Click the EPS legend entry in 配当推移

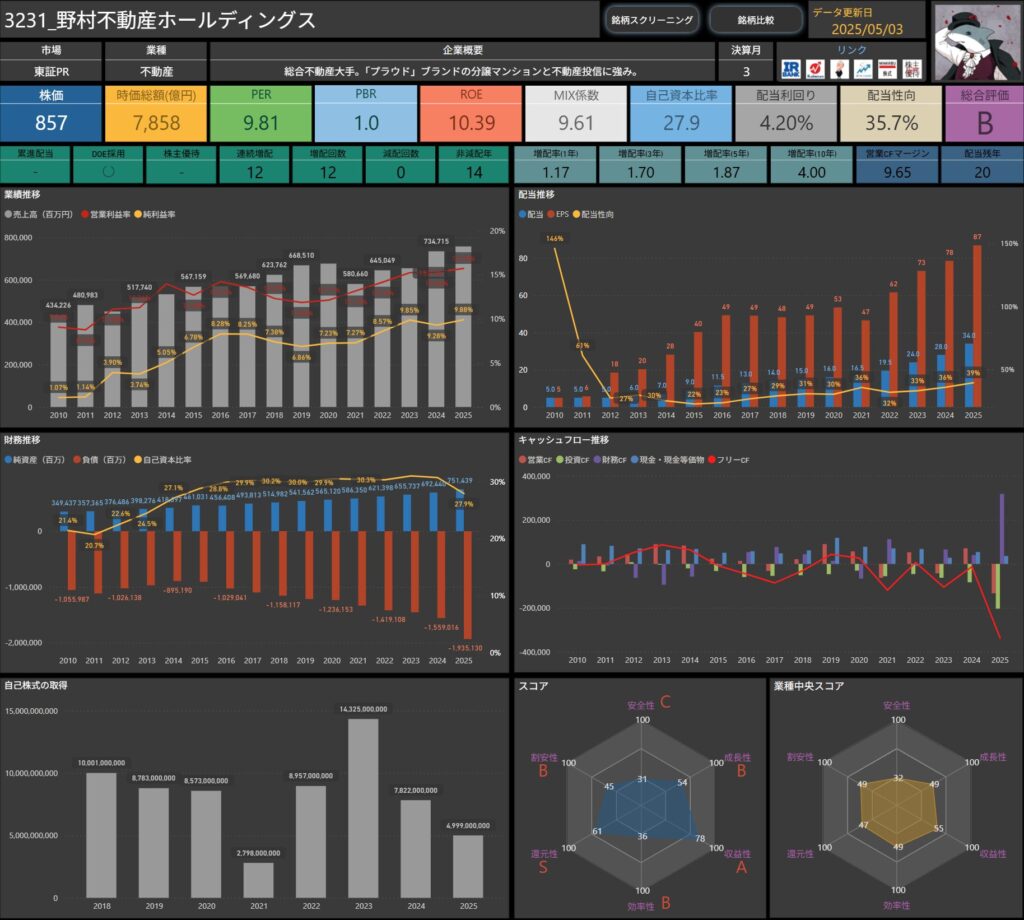pos(558,214)
